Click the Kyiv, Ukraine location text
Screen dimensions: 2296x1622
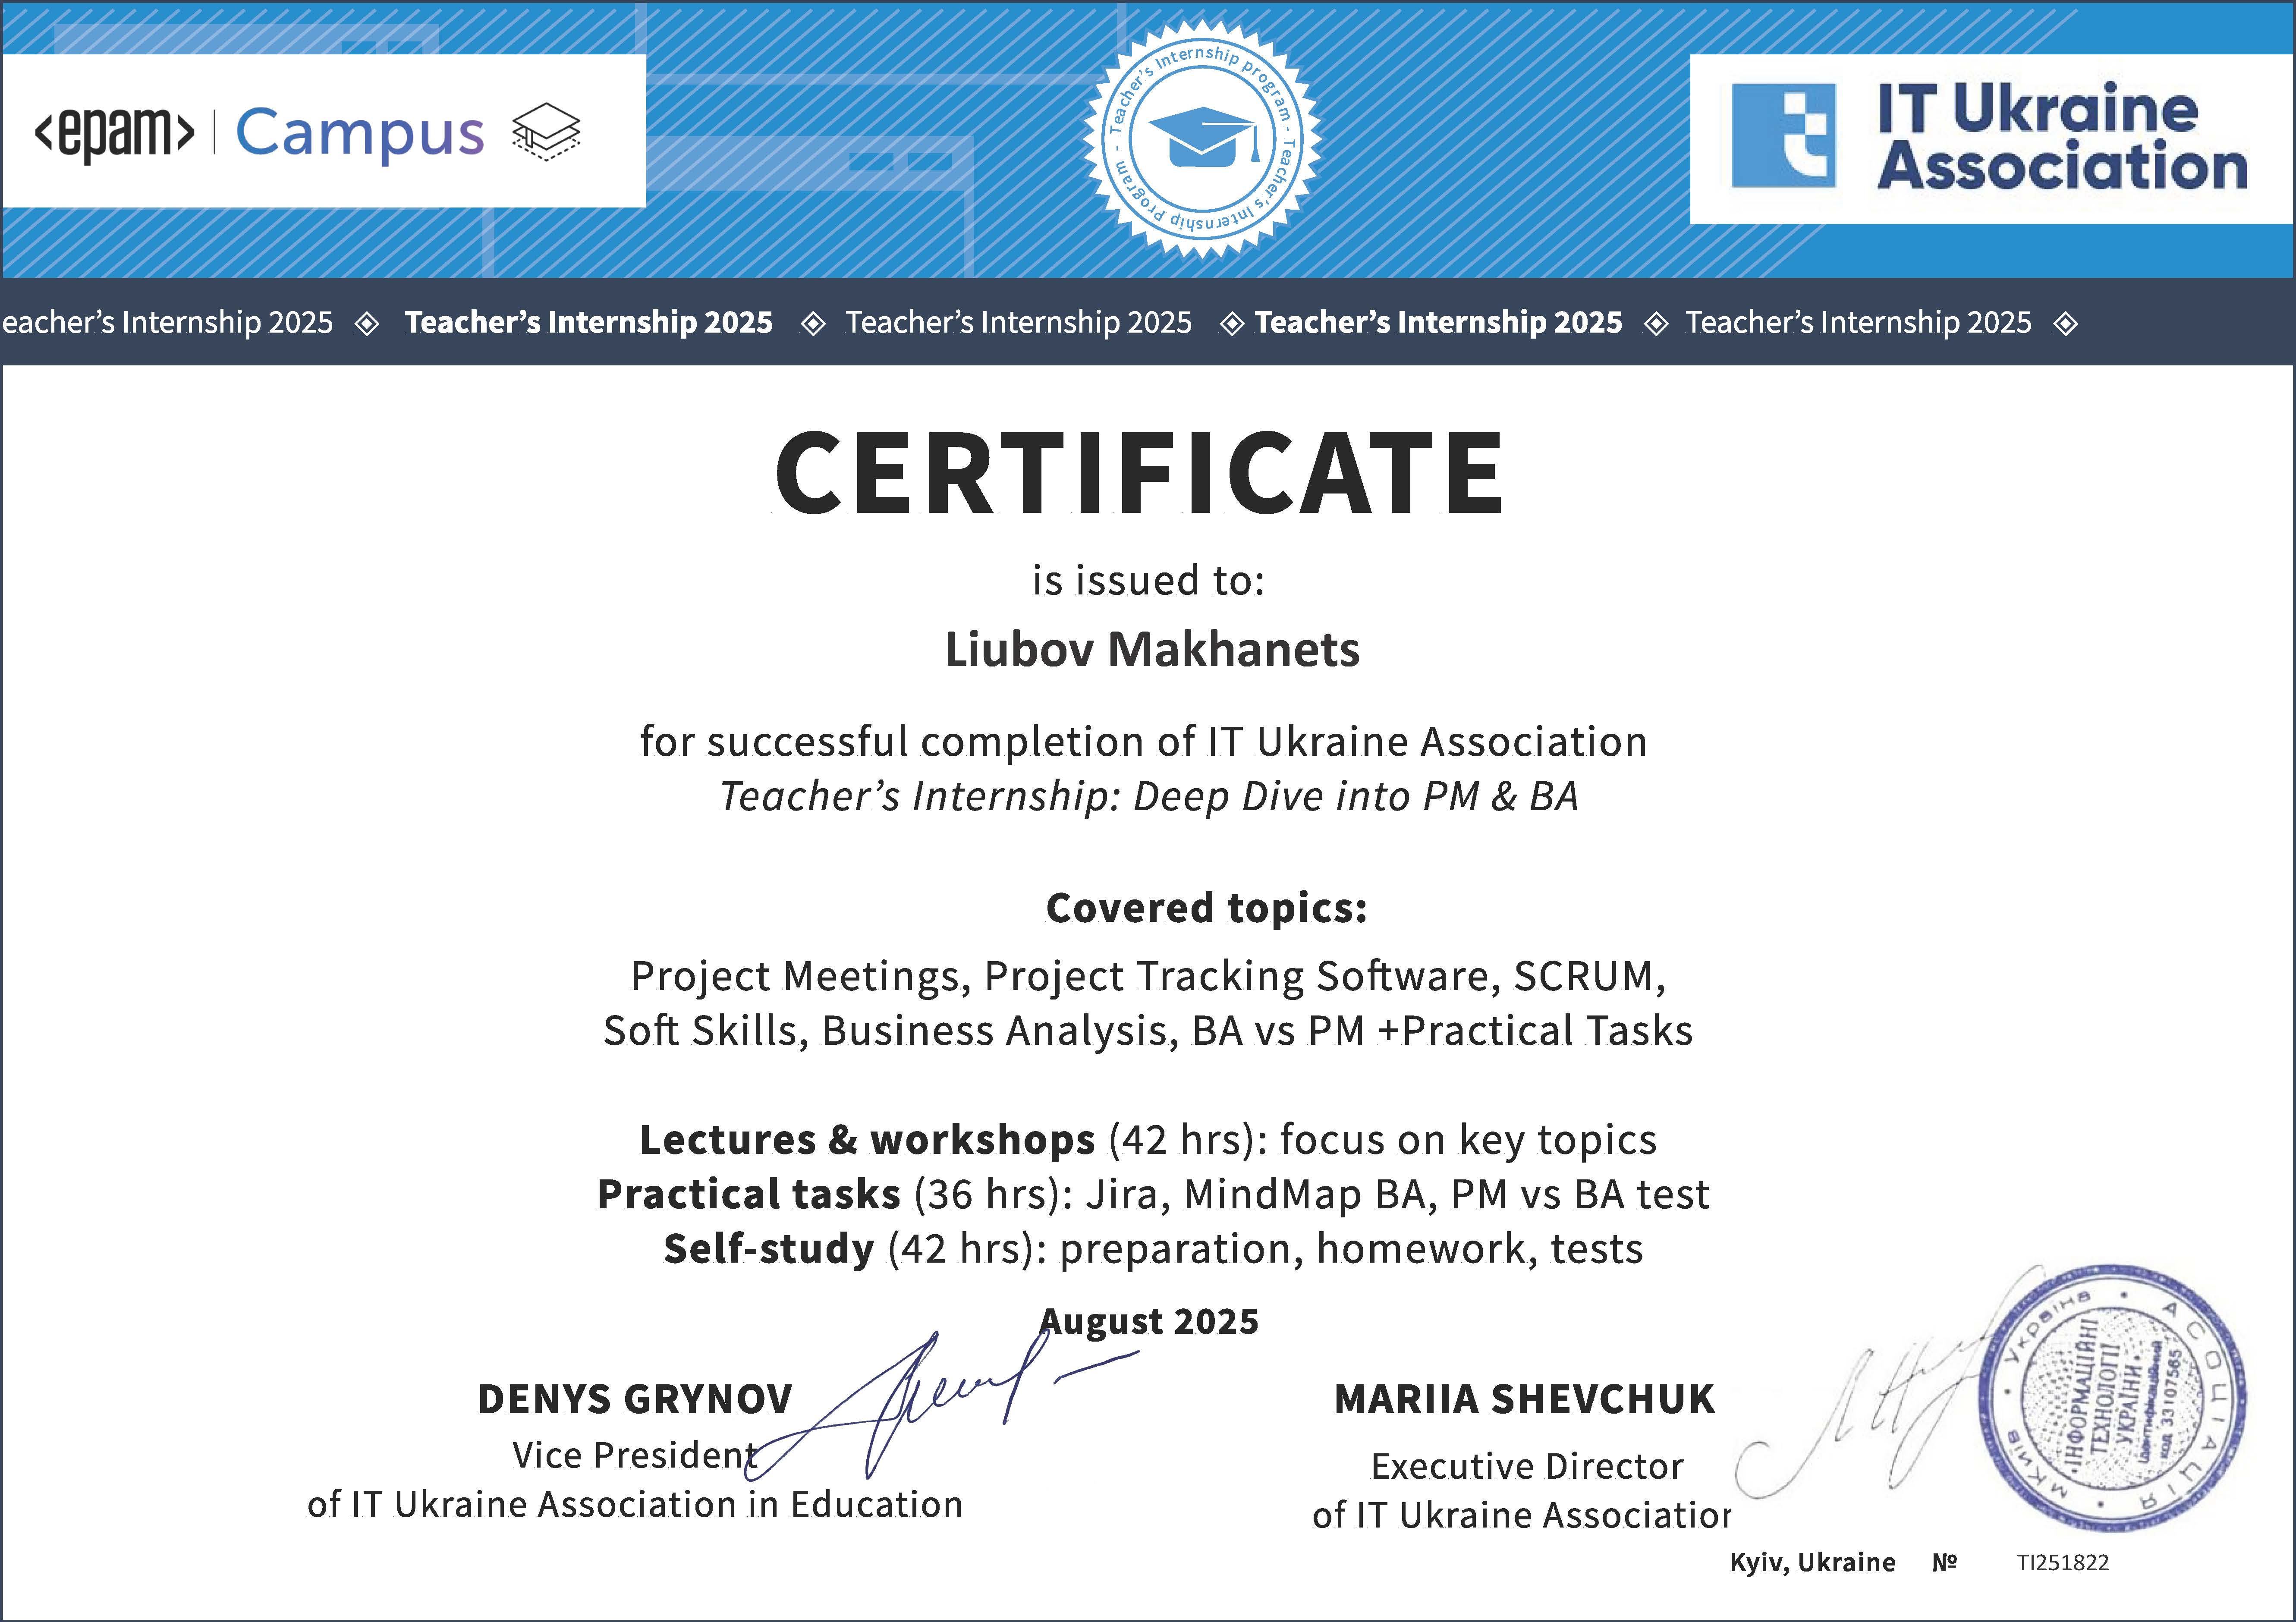pyautogui.click(x=1812, y=1563)
